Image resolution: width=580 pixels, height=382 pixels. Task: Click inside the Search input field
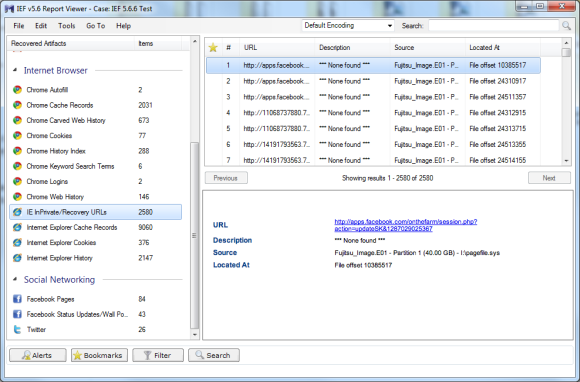493,26
